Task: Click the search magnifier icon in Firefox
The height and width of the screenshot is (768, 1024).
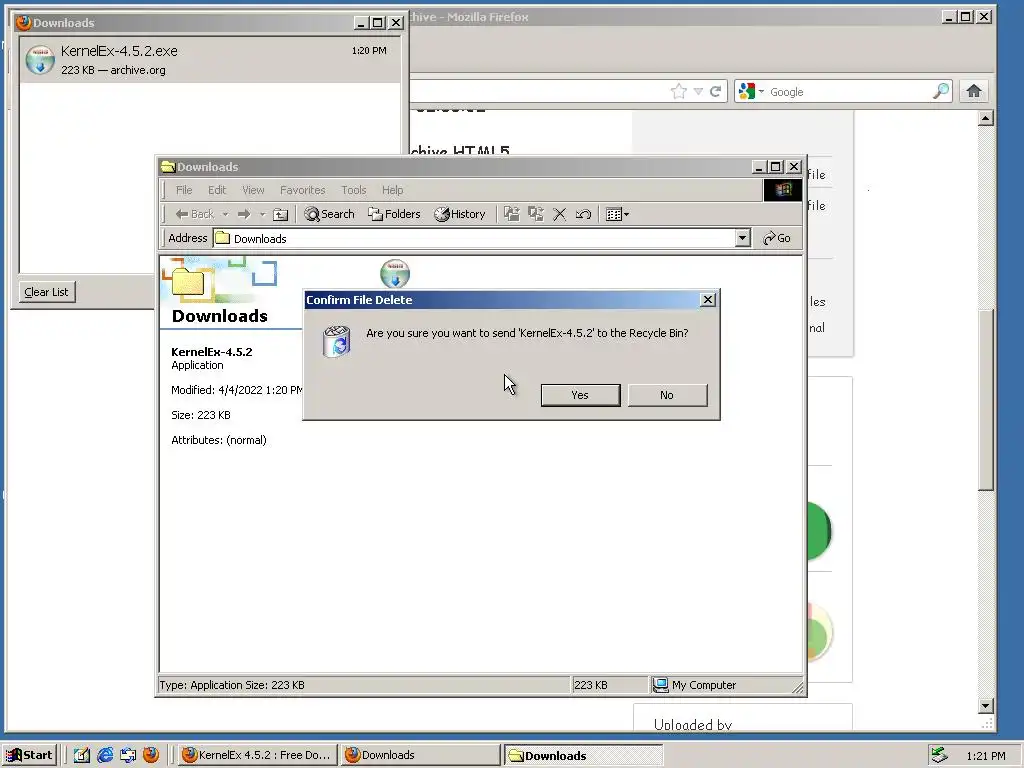Action: coord(941,91)
